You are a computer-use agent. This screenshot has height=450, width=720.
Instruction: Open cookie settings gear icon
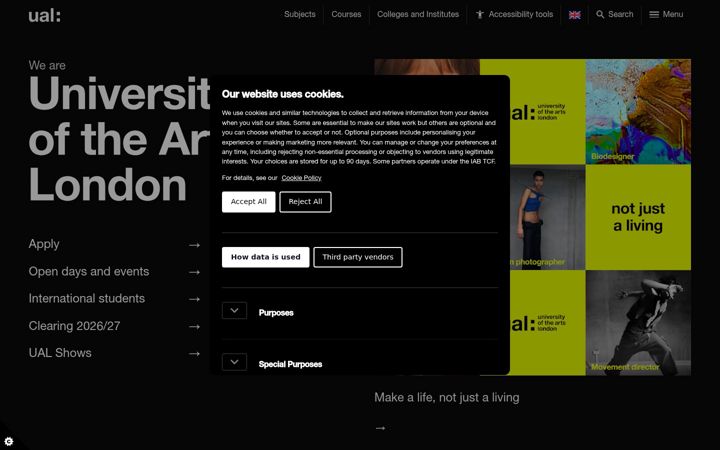[x=9, y=442]
